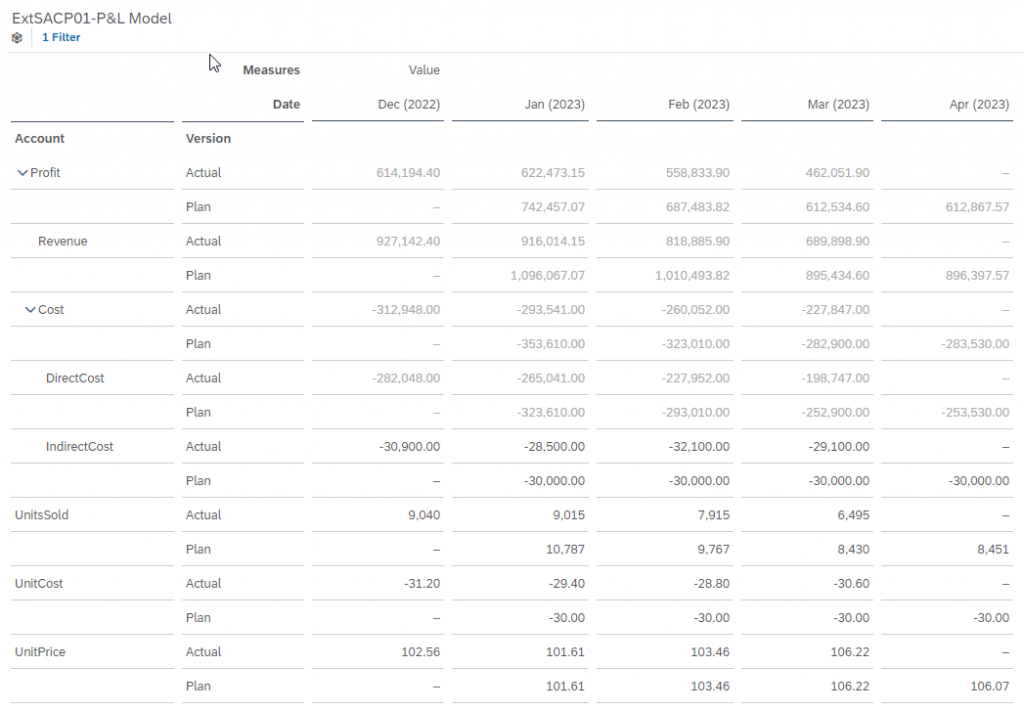Select UnitPrice actual cell 102.56
The width and height of the screenshot is (1024, 711).
pyautogui.click(x=421, y=652)
